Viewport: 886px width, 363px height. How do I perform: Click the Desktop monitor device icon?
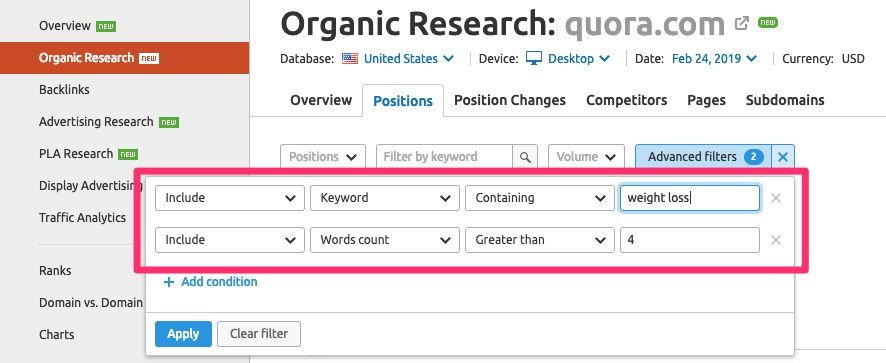(533, 58)
